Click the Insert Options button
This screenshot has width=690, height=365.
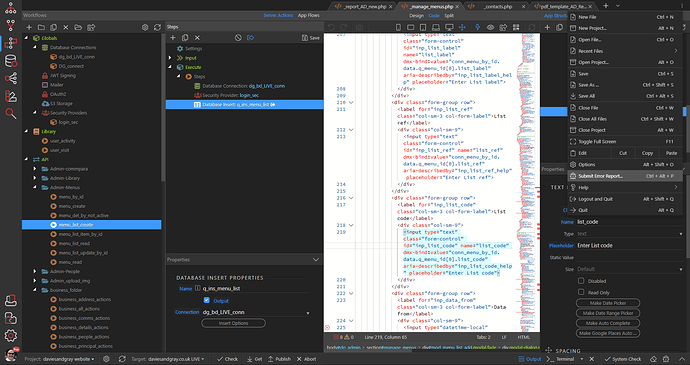[x=233, y=323]
